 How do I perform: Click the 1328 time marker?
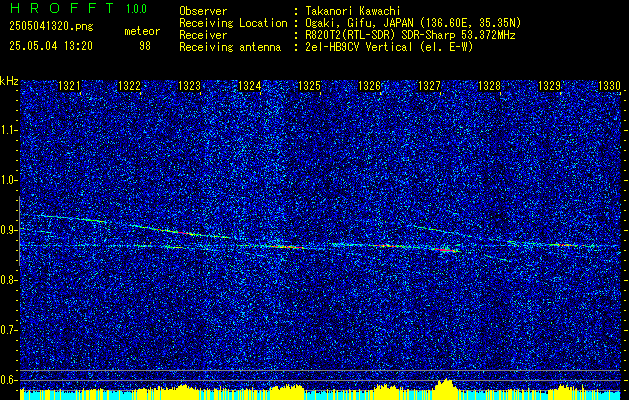(490, 85)
